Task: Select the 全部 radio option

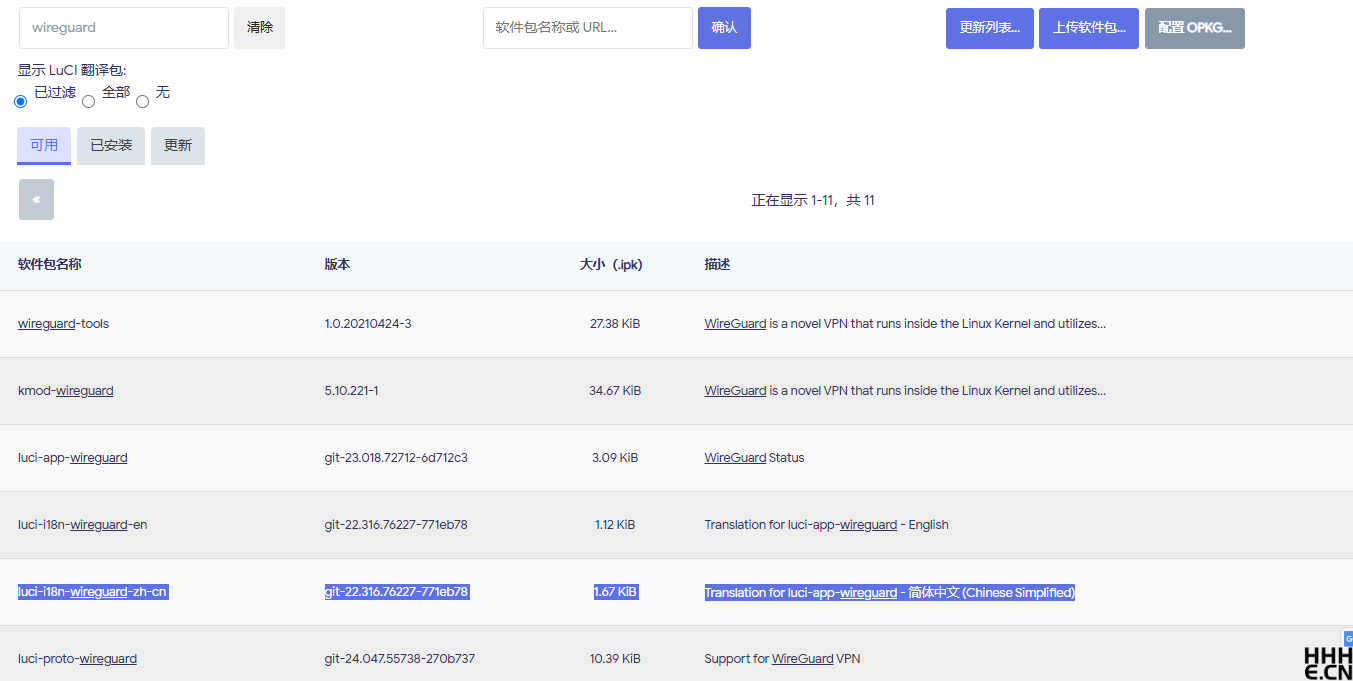Action: [88, 101]
